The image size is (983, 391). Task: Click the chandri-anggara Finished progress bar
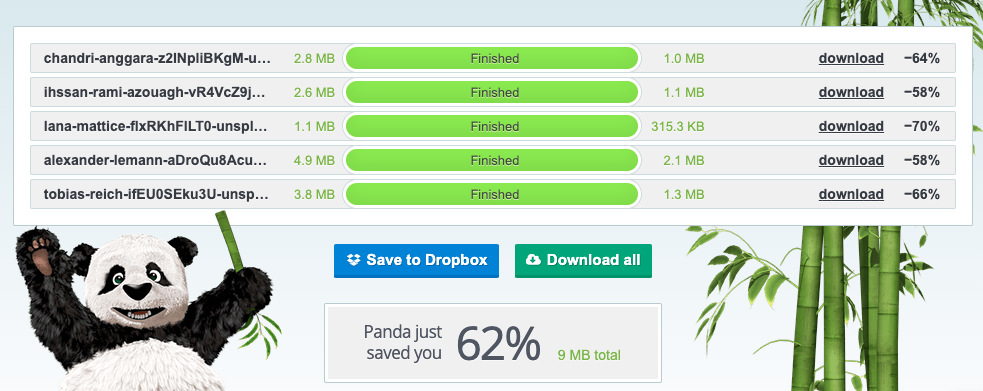(x=492, y=58)
